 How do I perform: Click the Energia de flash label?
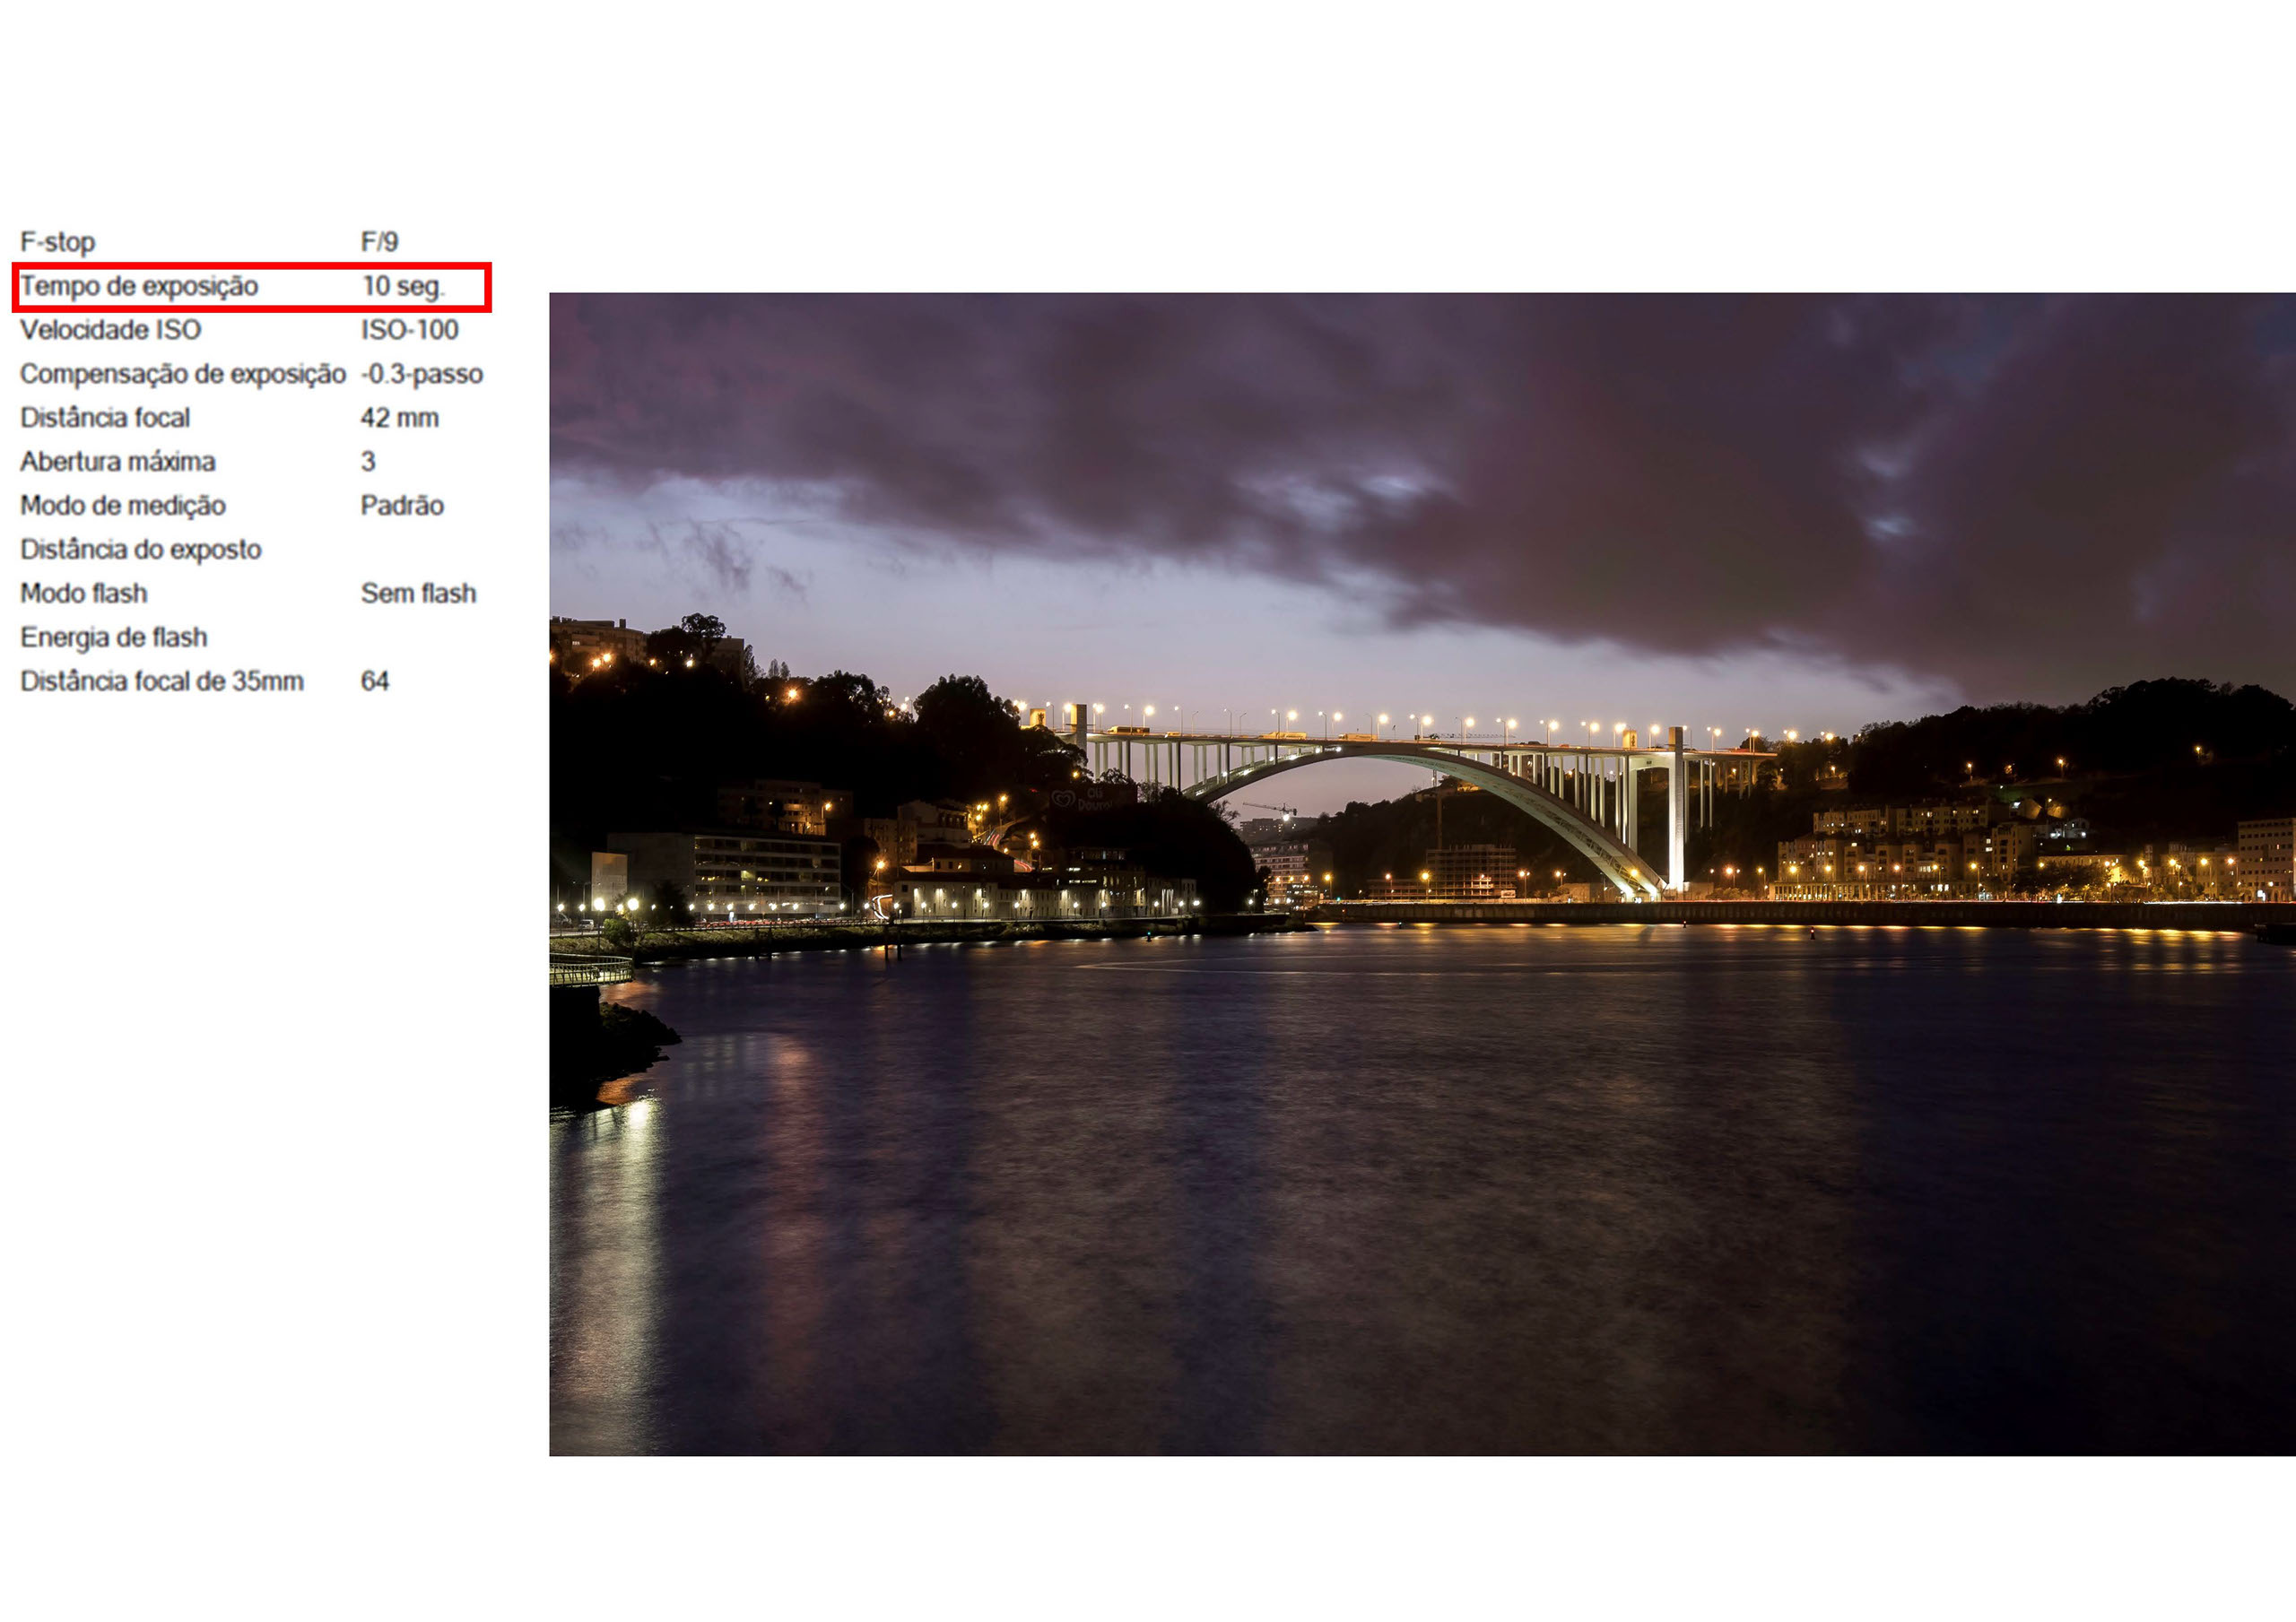(114, 638)
